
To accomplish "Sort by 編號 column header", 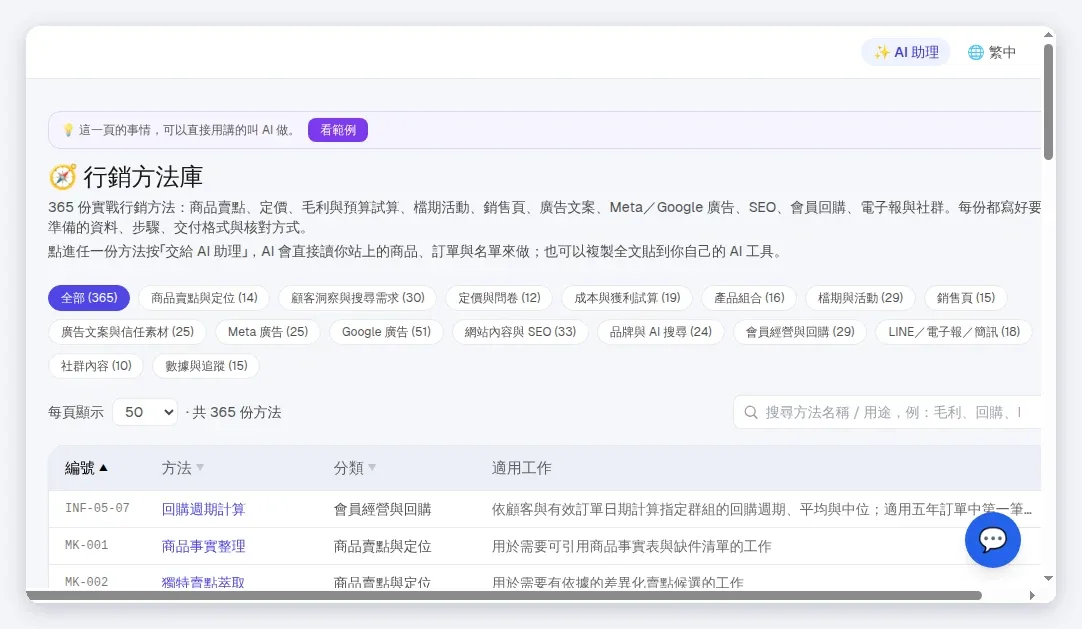I will (86, 468).
